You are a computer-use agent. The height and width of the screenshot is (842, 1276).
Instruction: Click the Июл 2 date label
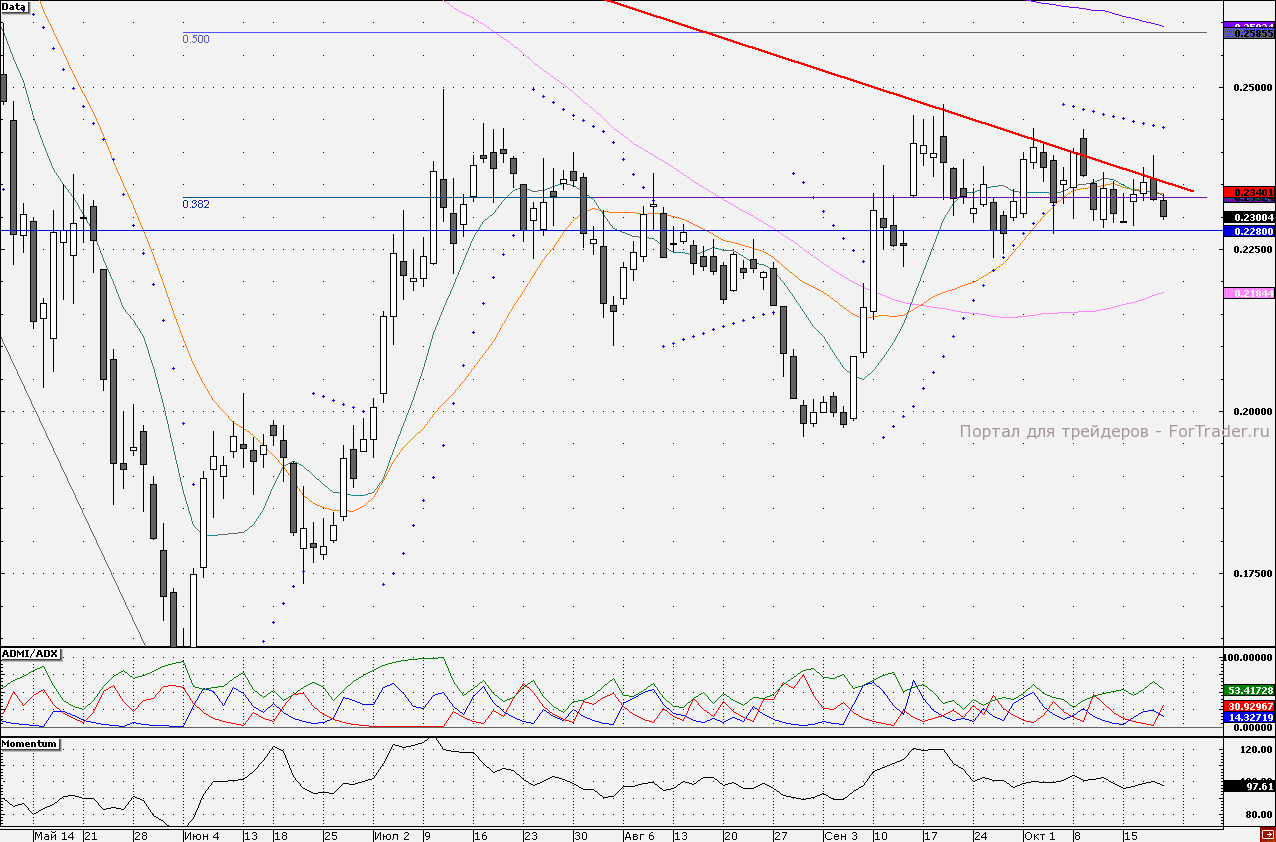click(392, 835)
